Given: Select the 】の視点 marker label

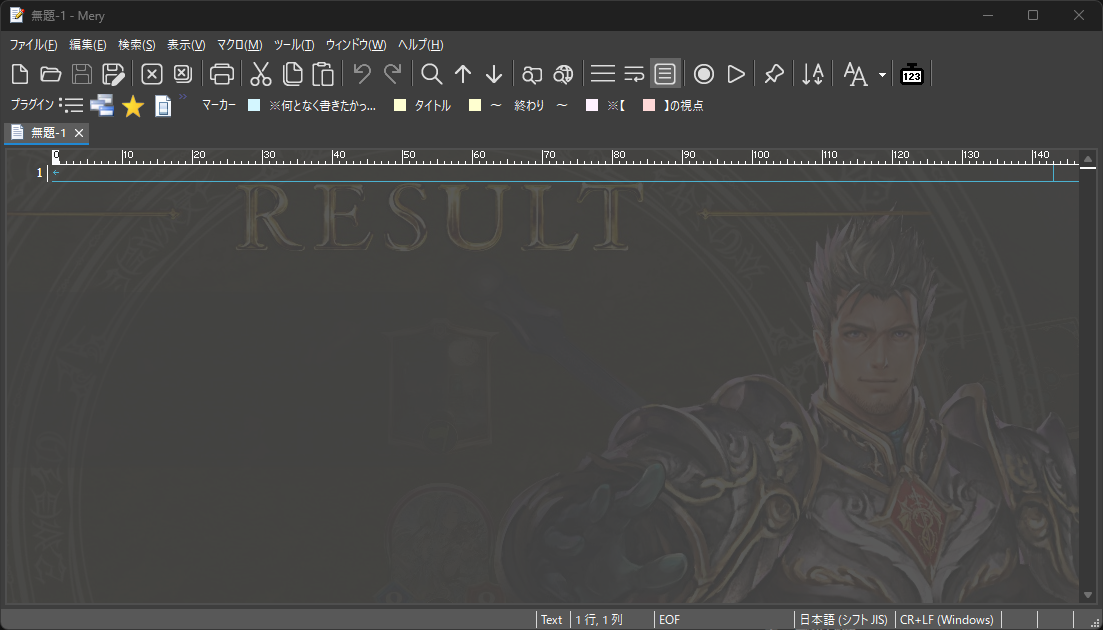Looking at the screenshot, I should tap(683, 105).
